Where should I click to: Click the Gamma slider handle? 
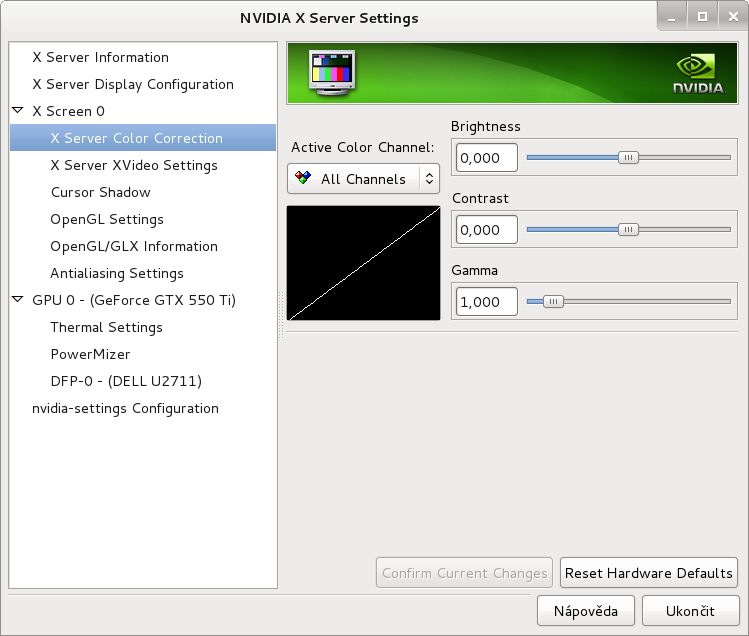pos(553,302)
